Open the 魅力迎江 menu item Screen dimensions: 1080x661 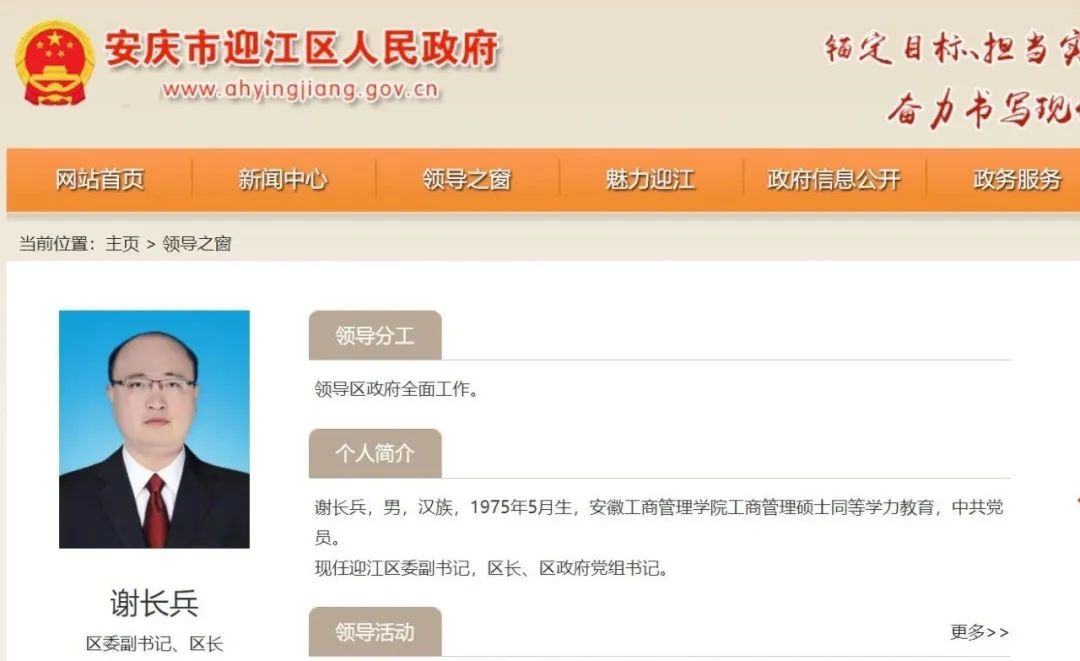click(x=650, y=180)
